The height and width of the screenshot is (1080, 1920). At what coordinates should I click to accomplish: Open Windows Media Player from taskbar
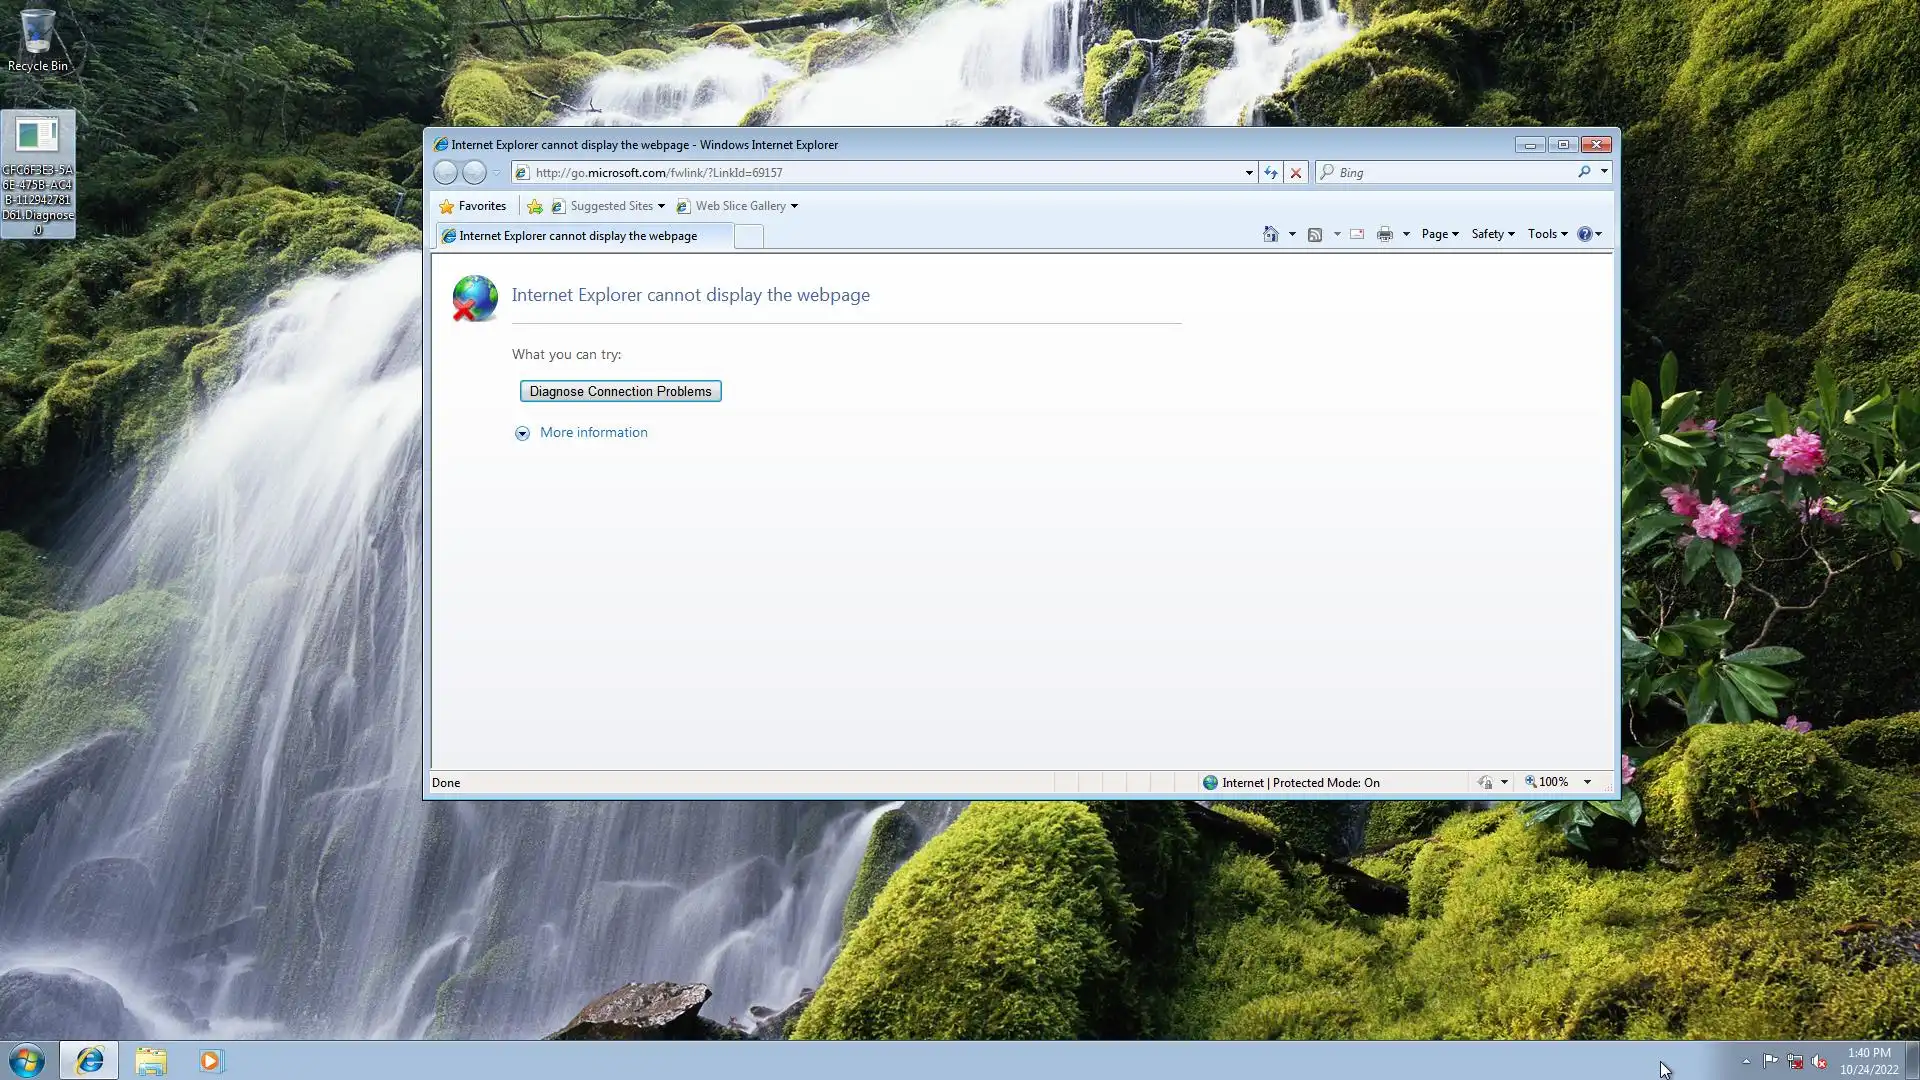point(210,1060)
